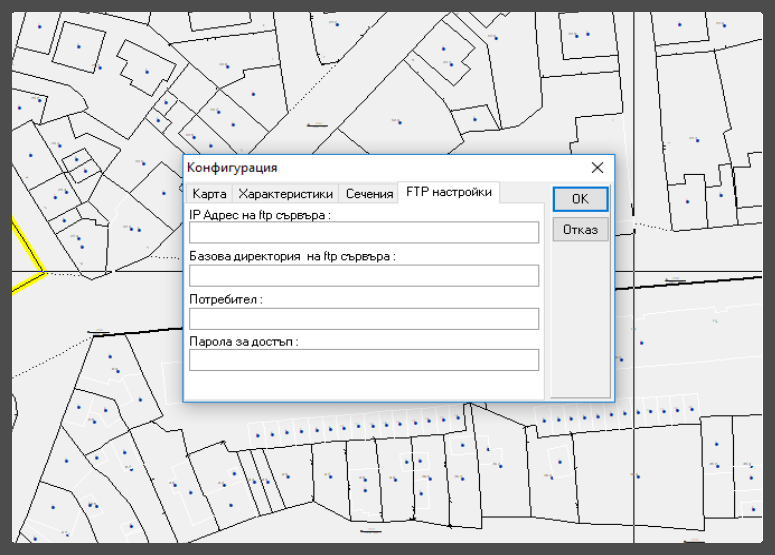
Task: Click the 'IP Адрес на ftp сървъра' label
Action: (x=259, y=214)
